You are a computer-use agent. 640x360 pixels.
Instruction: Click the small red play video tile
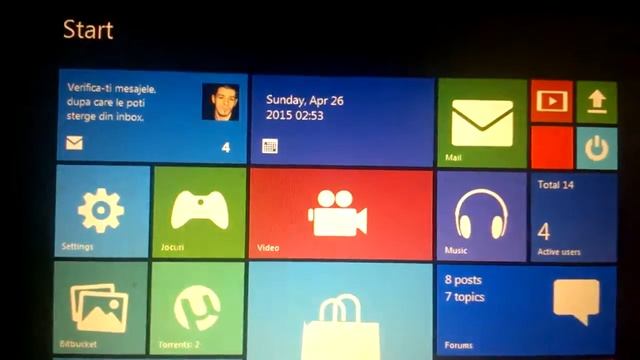coord(552,101)
